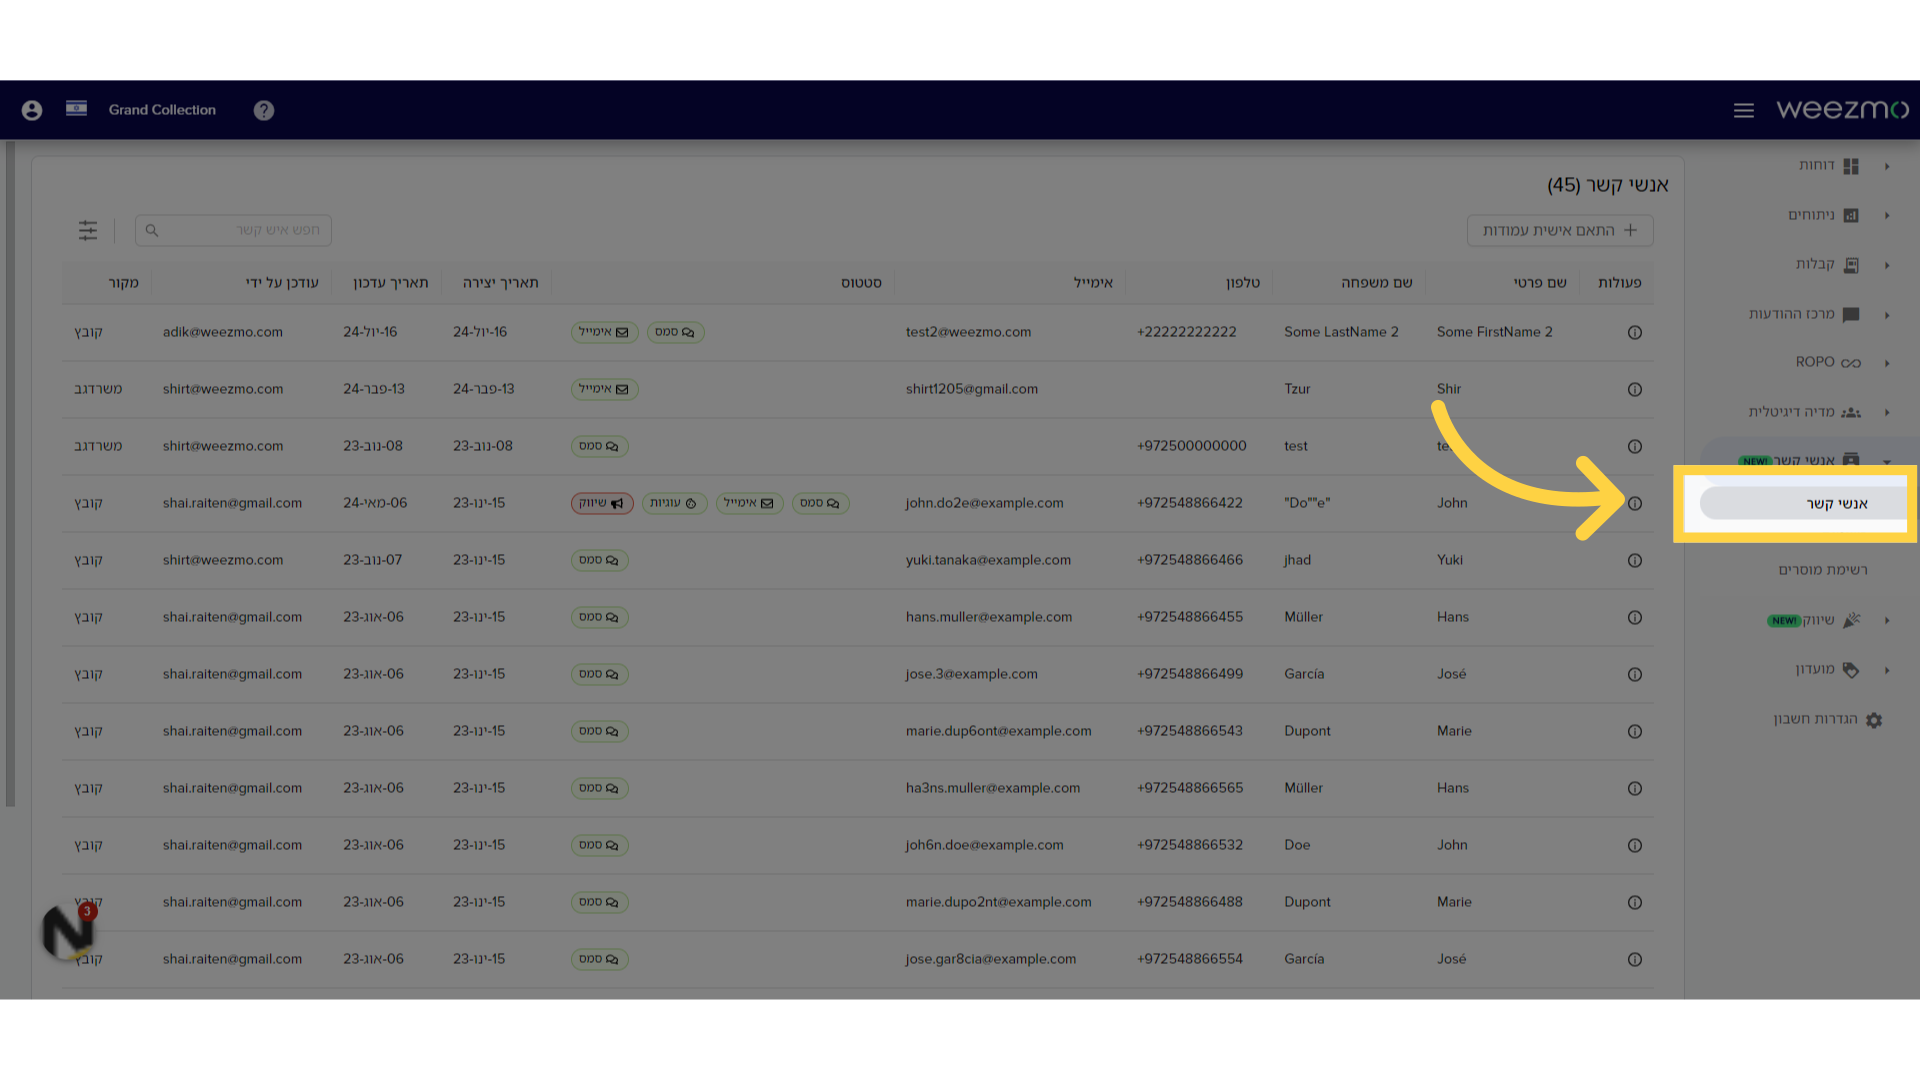
Task: Click the Israel flag language icon
Action: click(76, 108)
